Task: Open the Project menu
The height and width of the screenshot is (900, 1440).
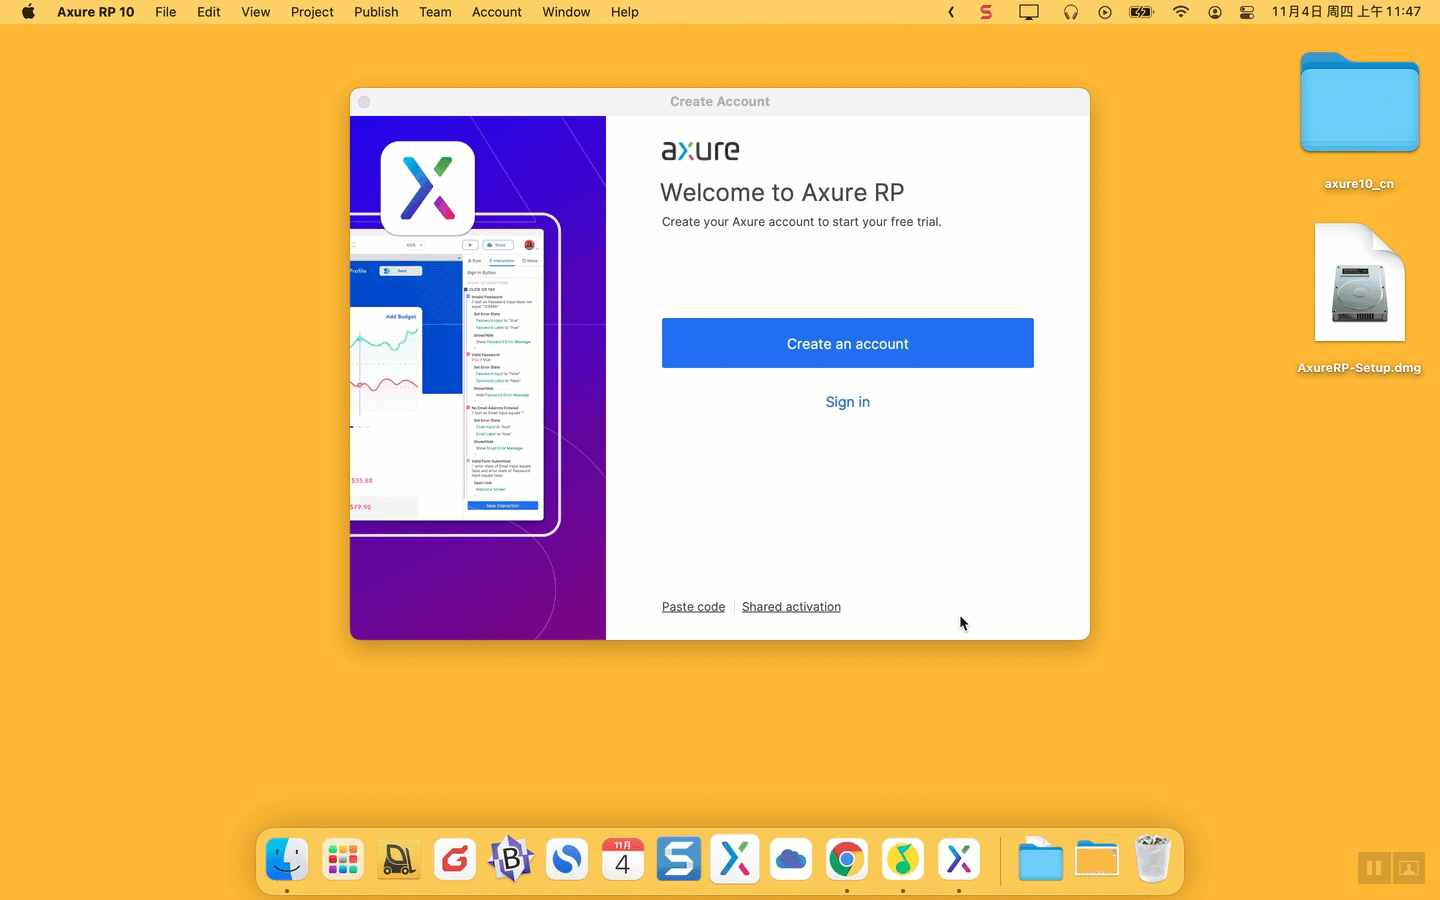Action: [312, 12]
